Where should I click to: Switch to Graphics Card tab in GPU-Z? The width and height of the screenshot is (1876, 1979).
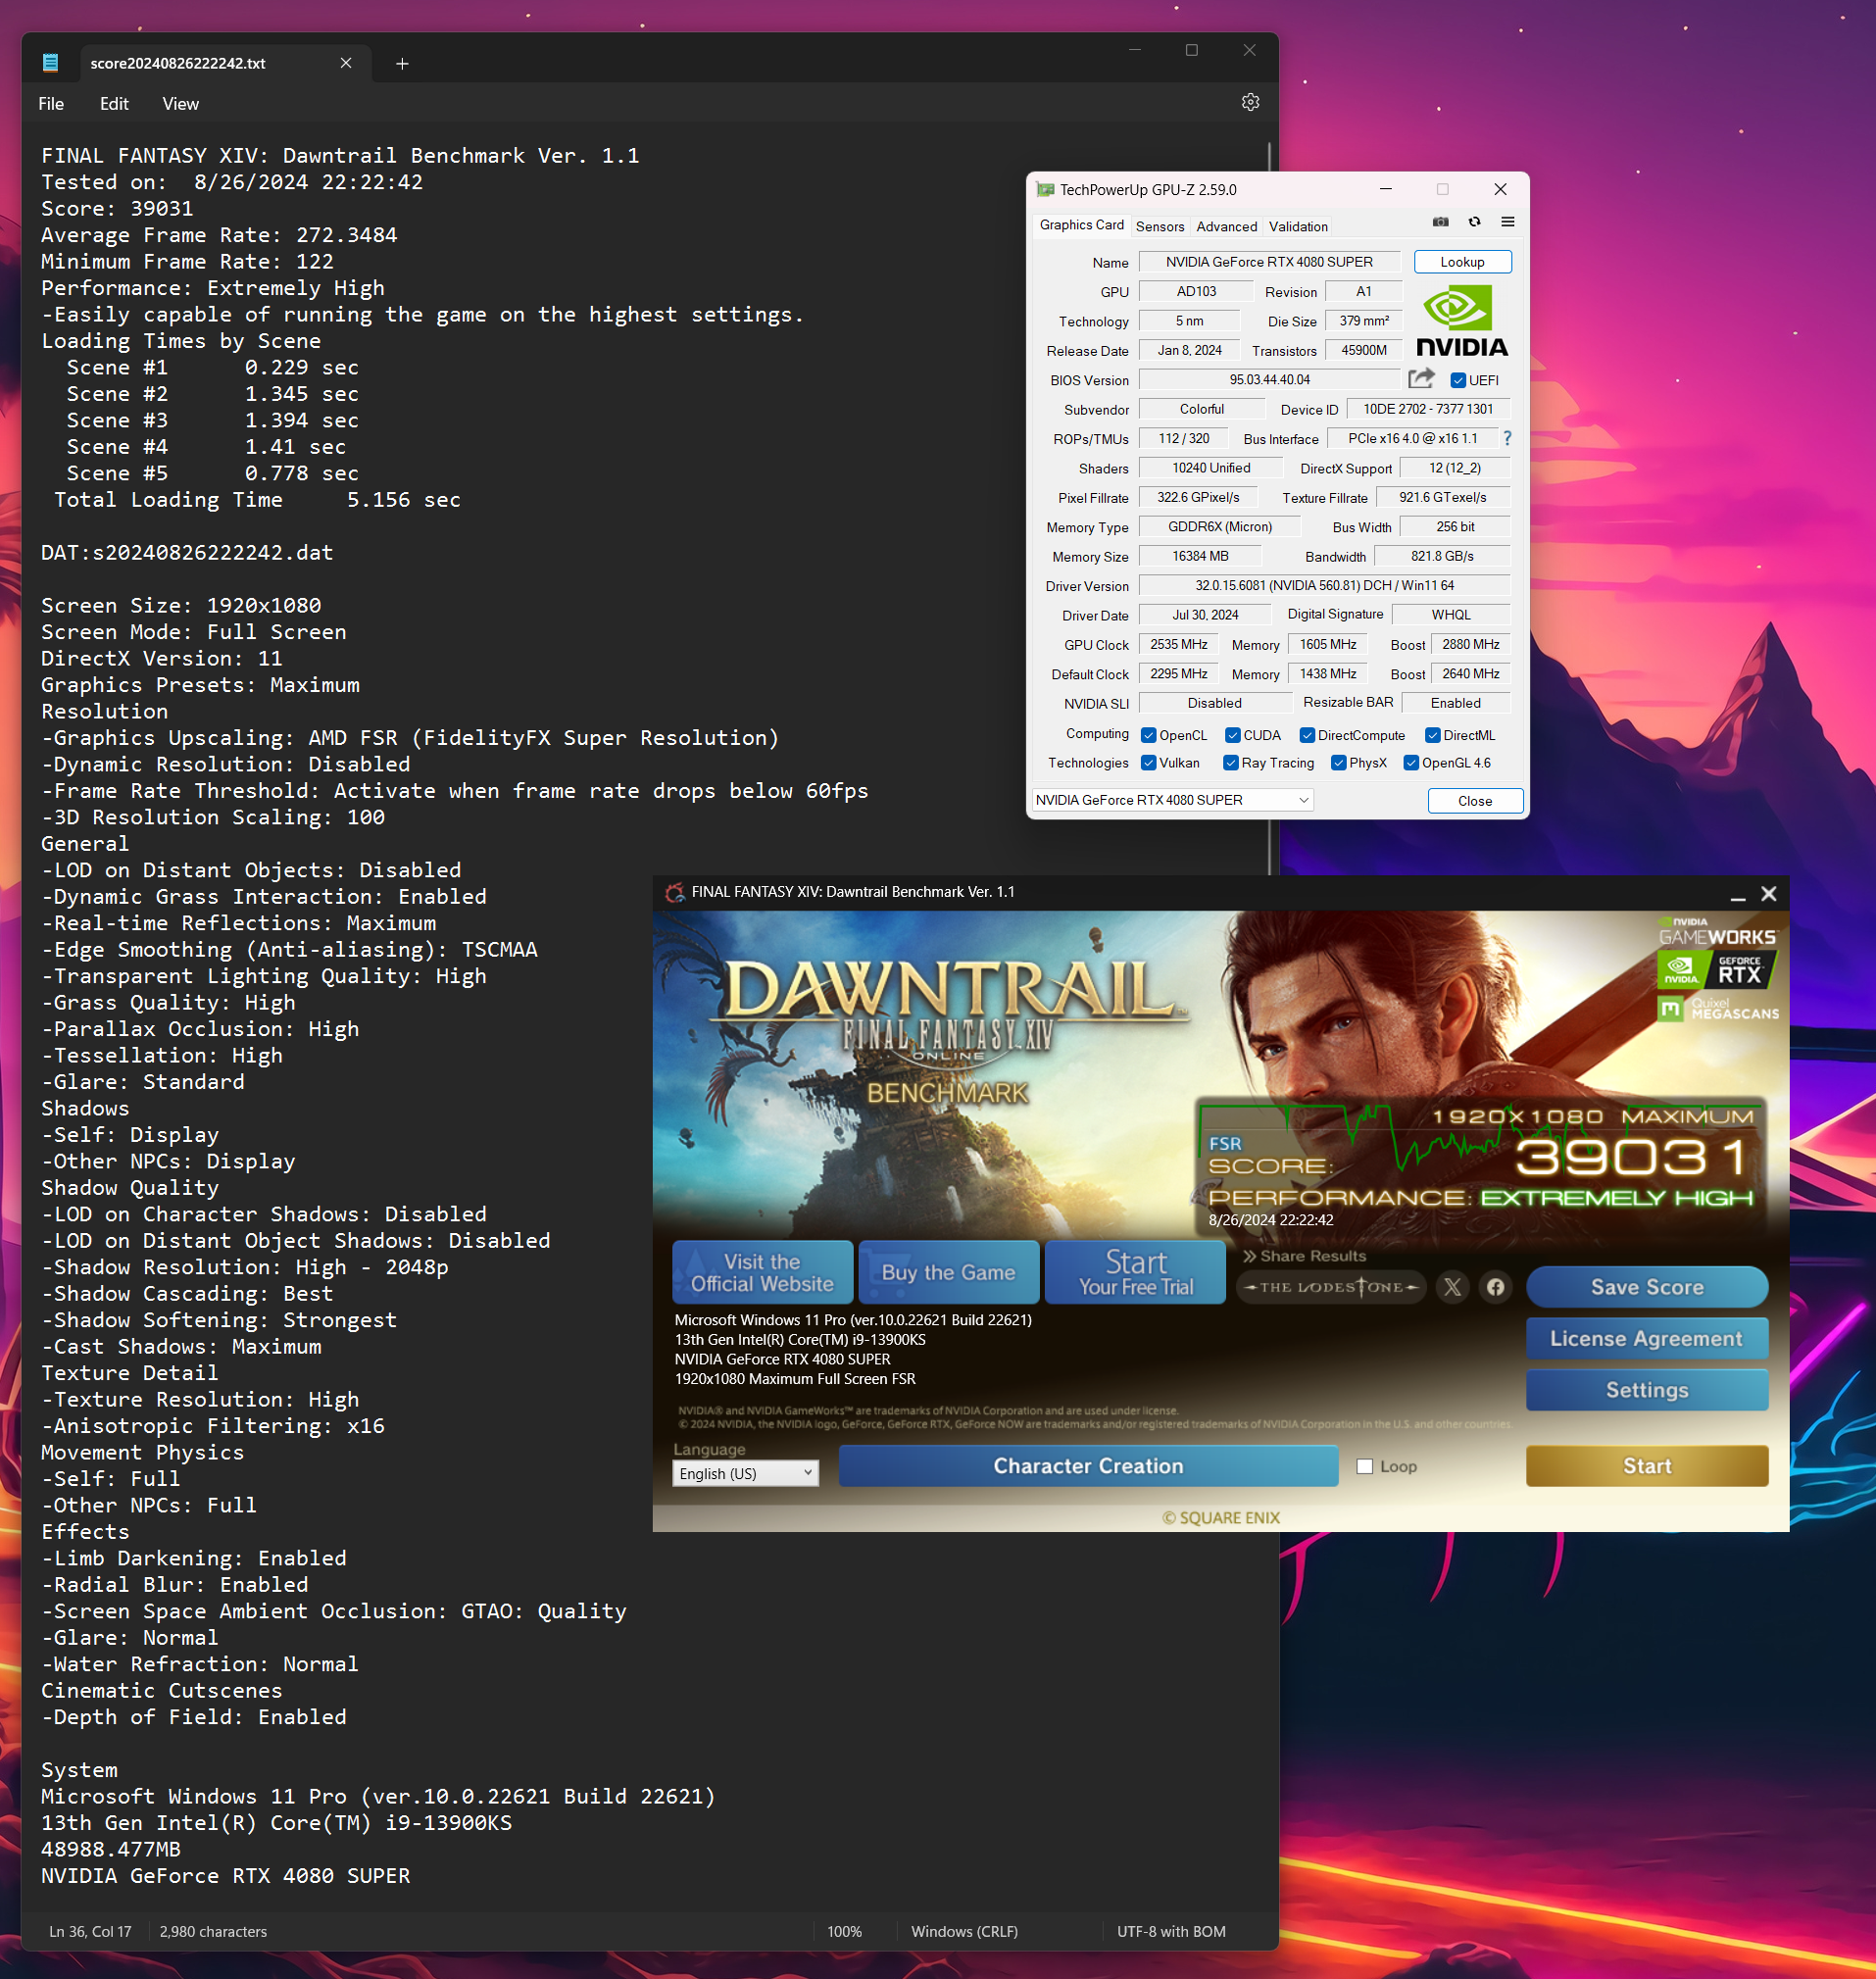[1081, 225]
